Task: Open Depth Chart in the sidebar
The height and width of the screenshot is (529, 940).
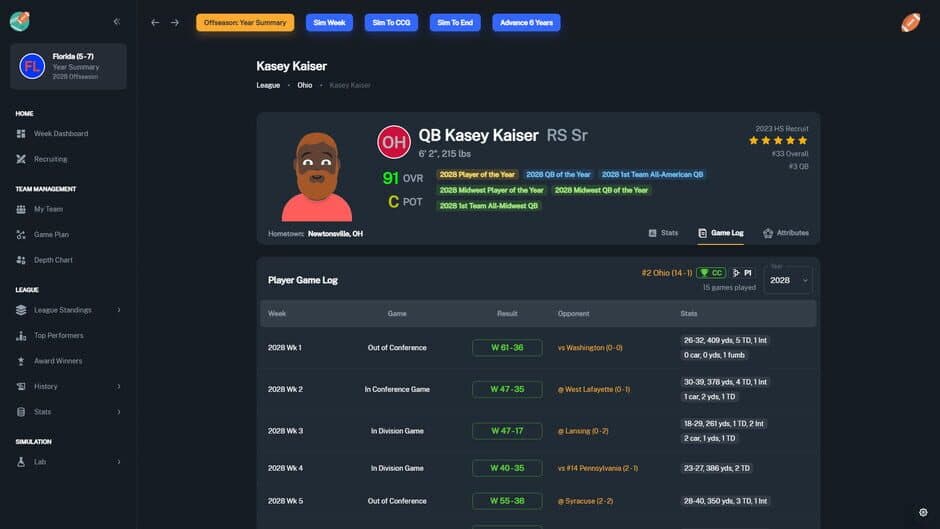Action: (53, 260)
